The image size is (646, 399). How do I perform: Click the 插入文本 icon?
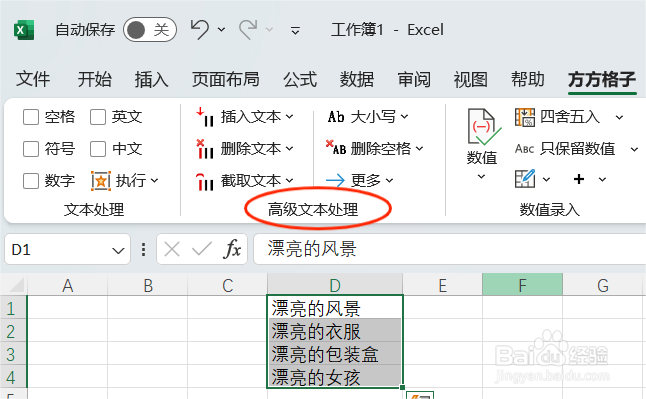[205, 117]
